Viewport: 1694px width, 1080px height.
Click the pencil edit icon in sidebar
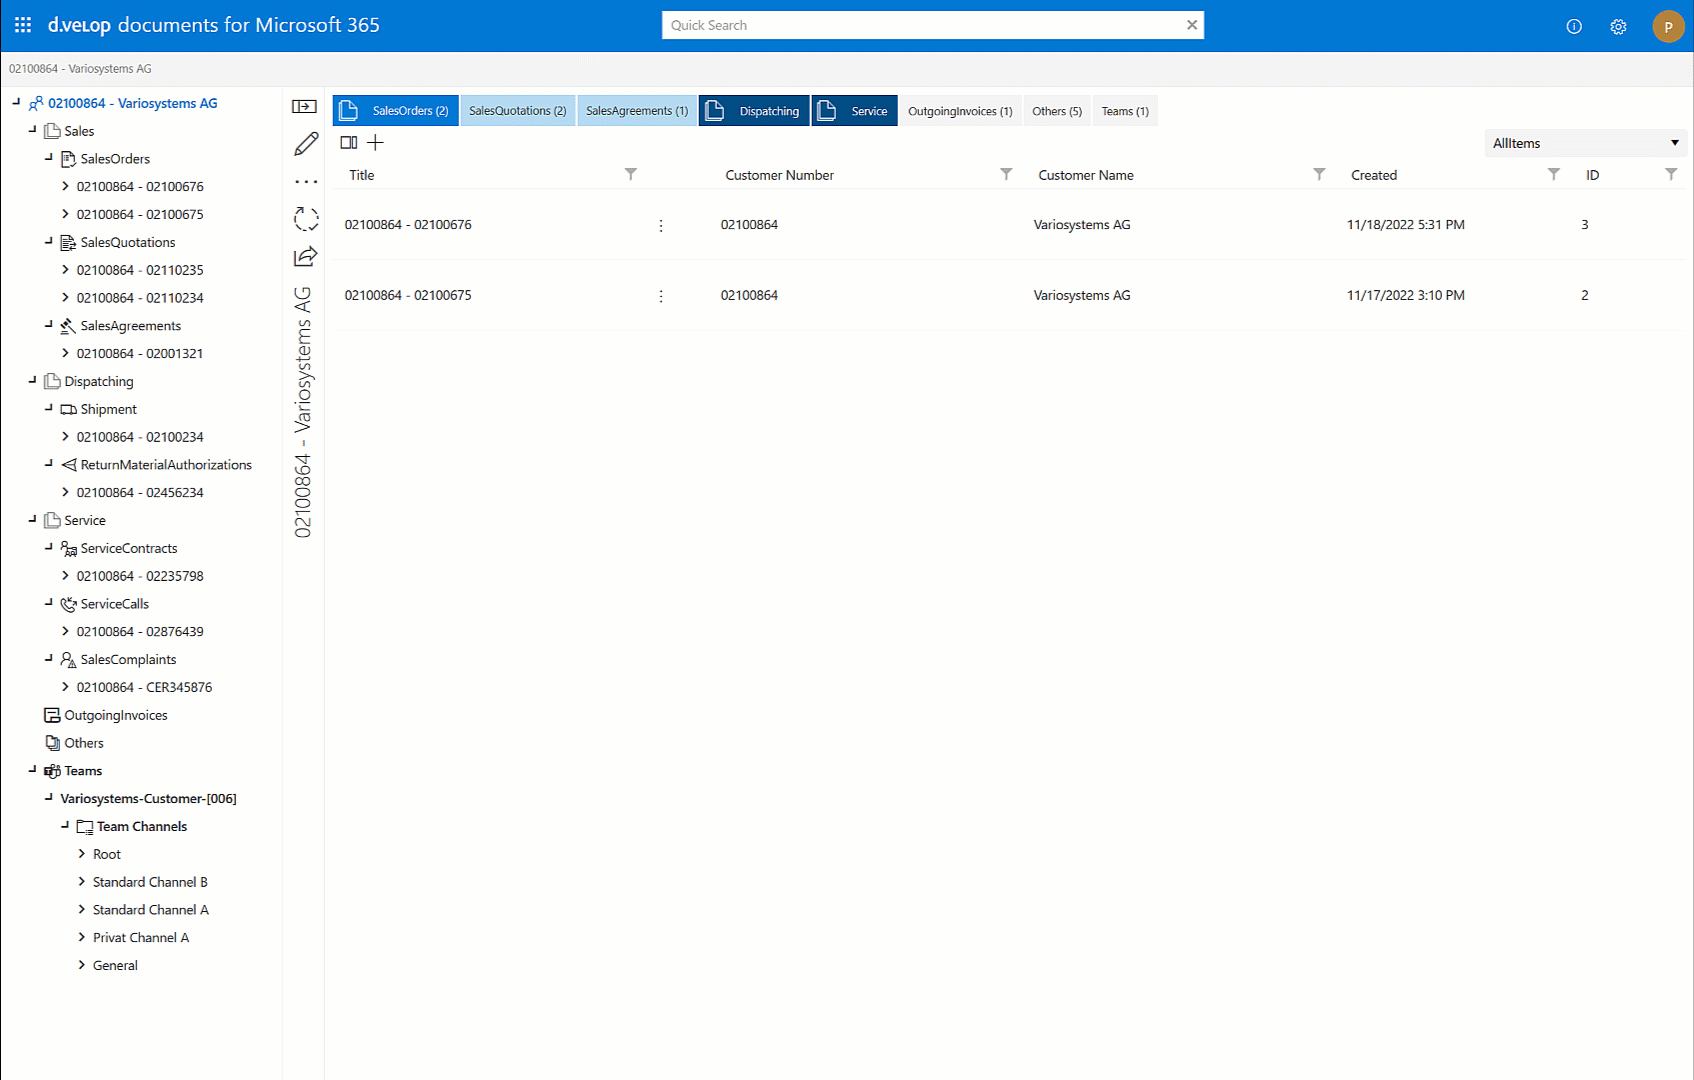306,144
